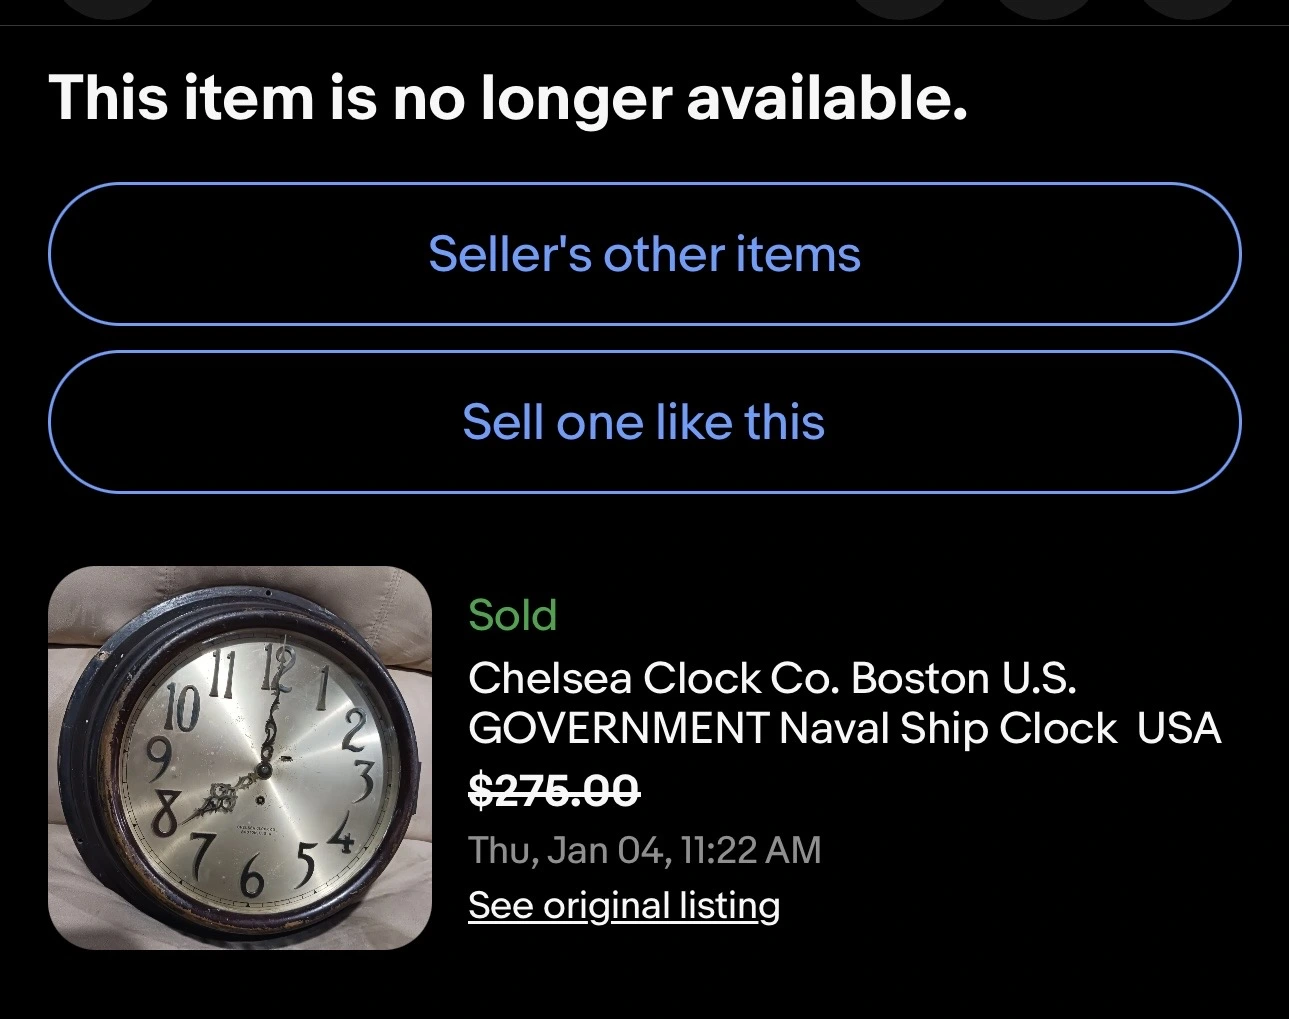The height and width of the screenshot is (1019, 1289).
Task: Open Seller's other items
Action: [x=644, y=254]
